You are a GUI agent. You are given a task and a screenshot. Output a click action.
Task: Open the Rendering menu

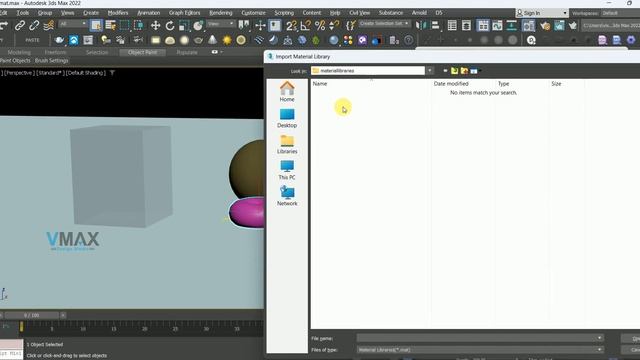coord(220,13)
